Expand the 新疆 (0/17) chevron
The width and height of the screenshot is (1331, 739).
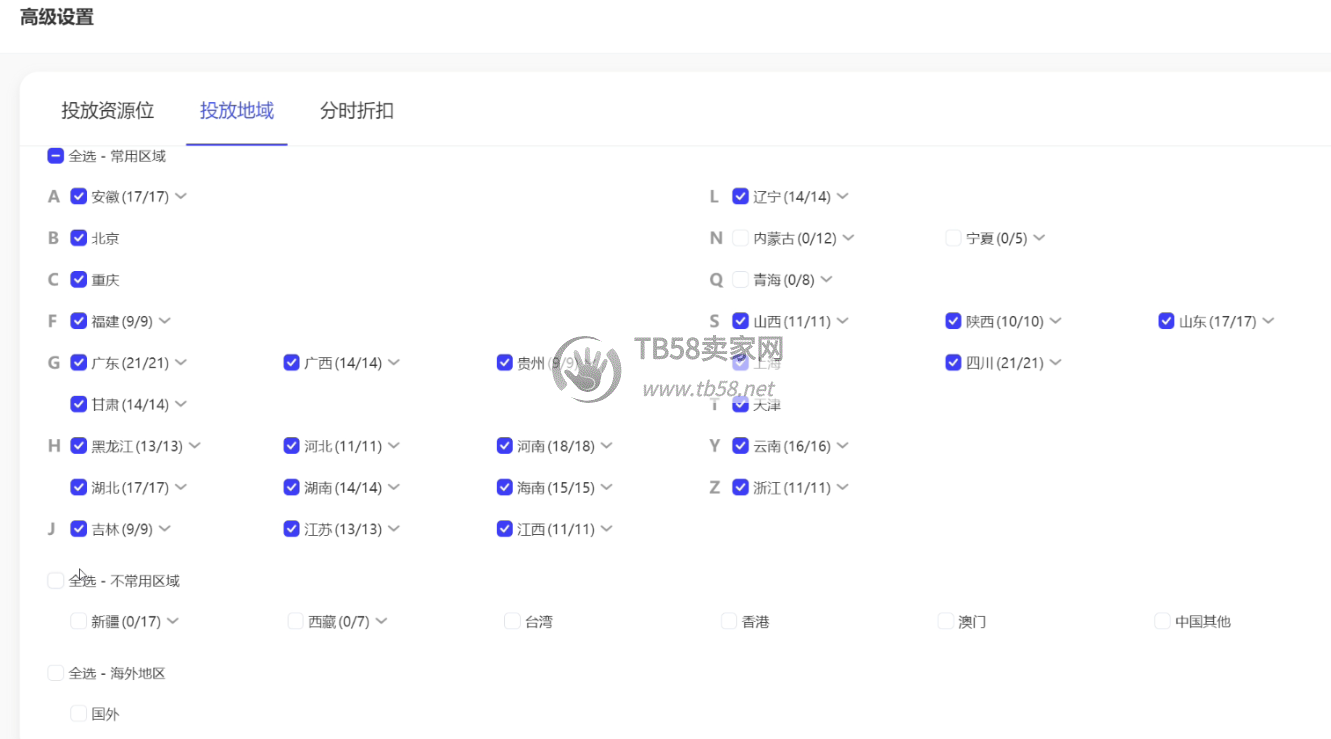pyautogui.click(x=173, y=621)
